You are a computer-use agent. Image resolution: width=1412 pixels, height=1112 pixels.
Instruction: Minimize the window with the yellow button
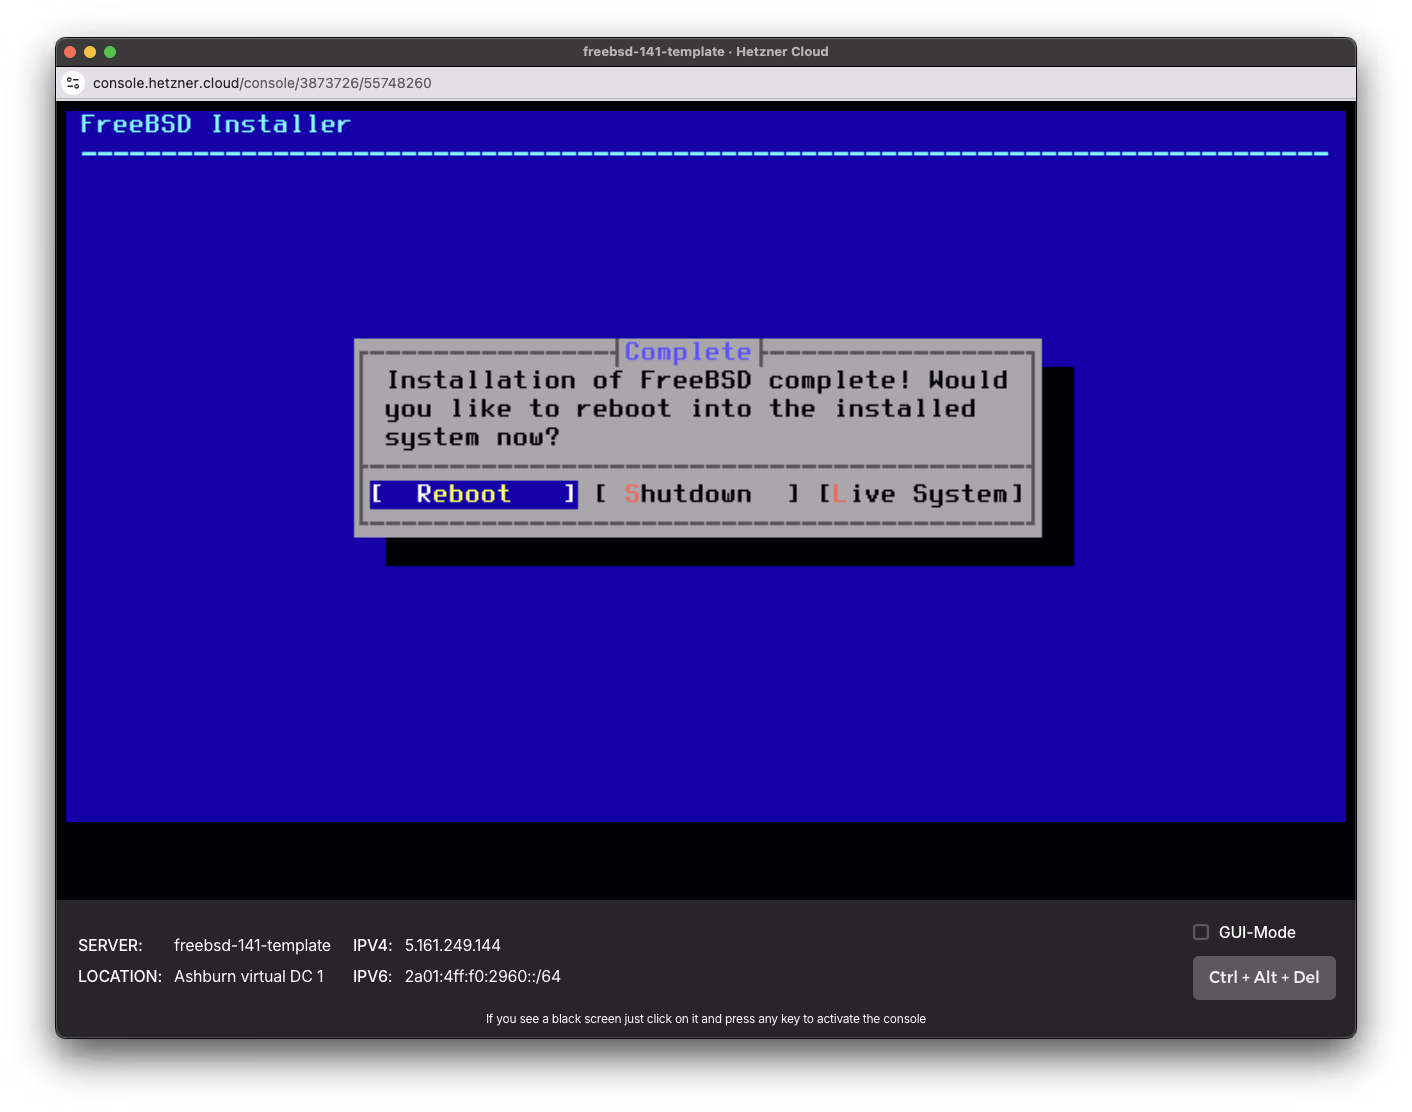90,51
